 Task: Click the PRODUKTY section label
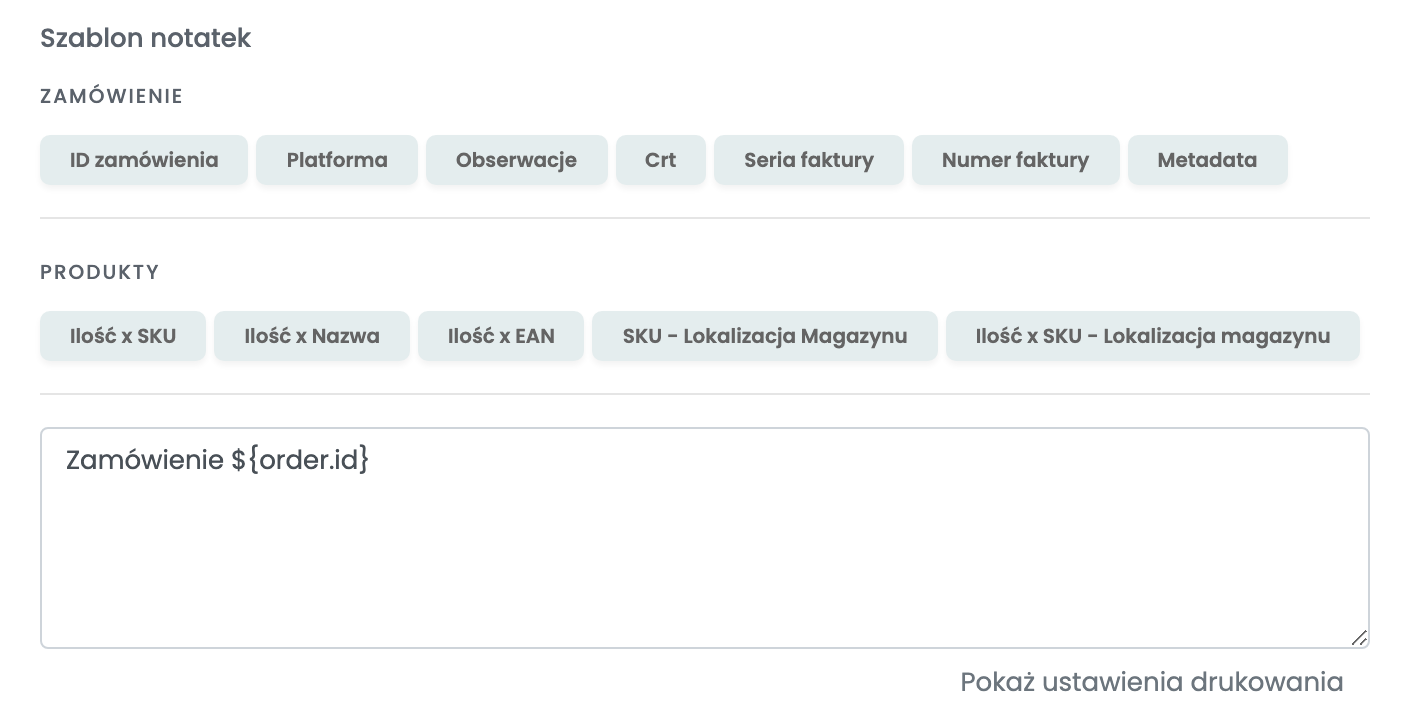click(x=100, y=272)
